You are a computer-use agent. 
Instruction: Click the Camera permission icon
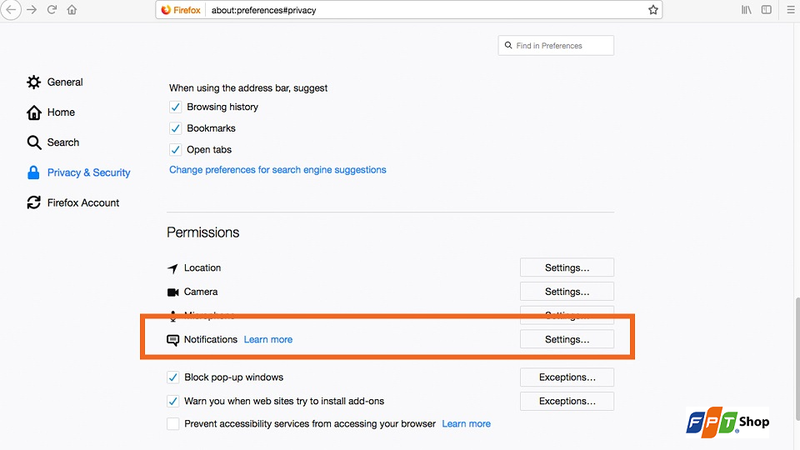(173, 292)
